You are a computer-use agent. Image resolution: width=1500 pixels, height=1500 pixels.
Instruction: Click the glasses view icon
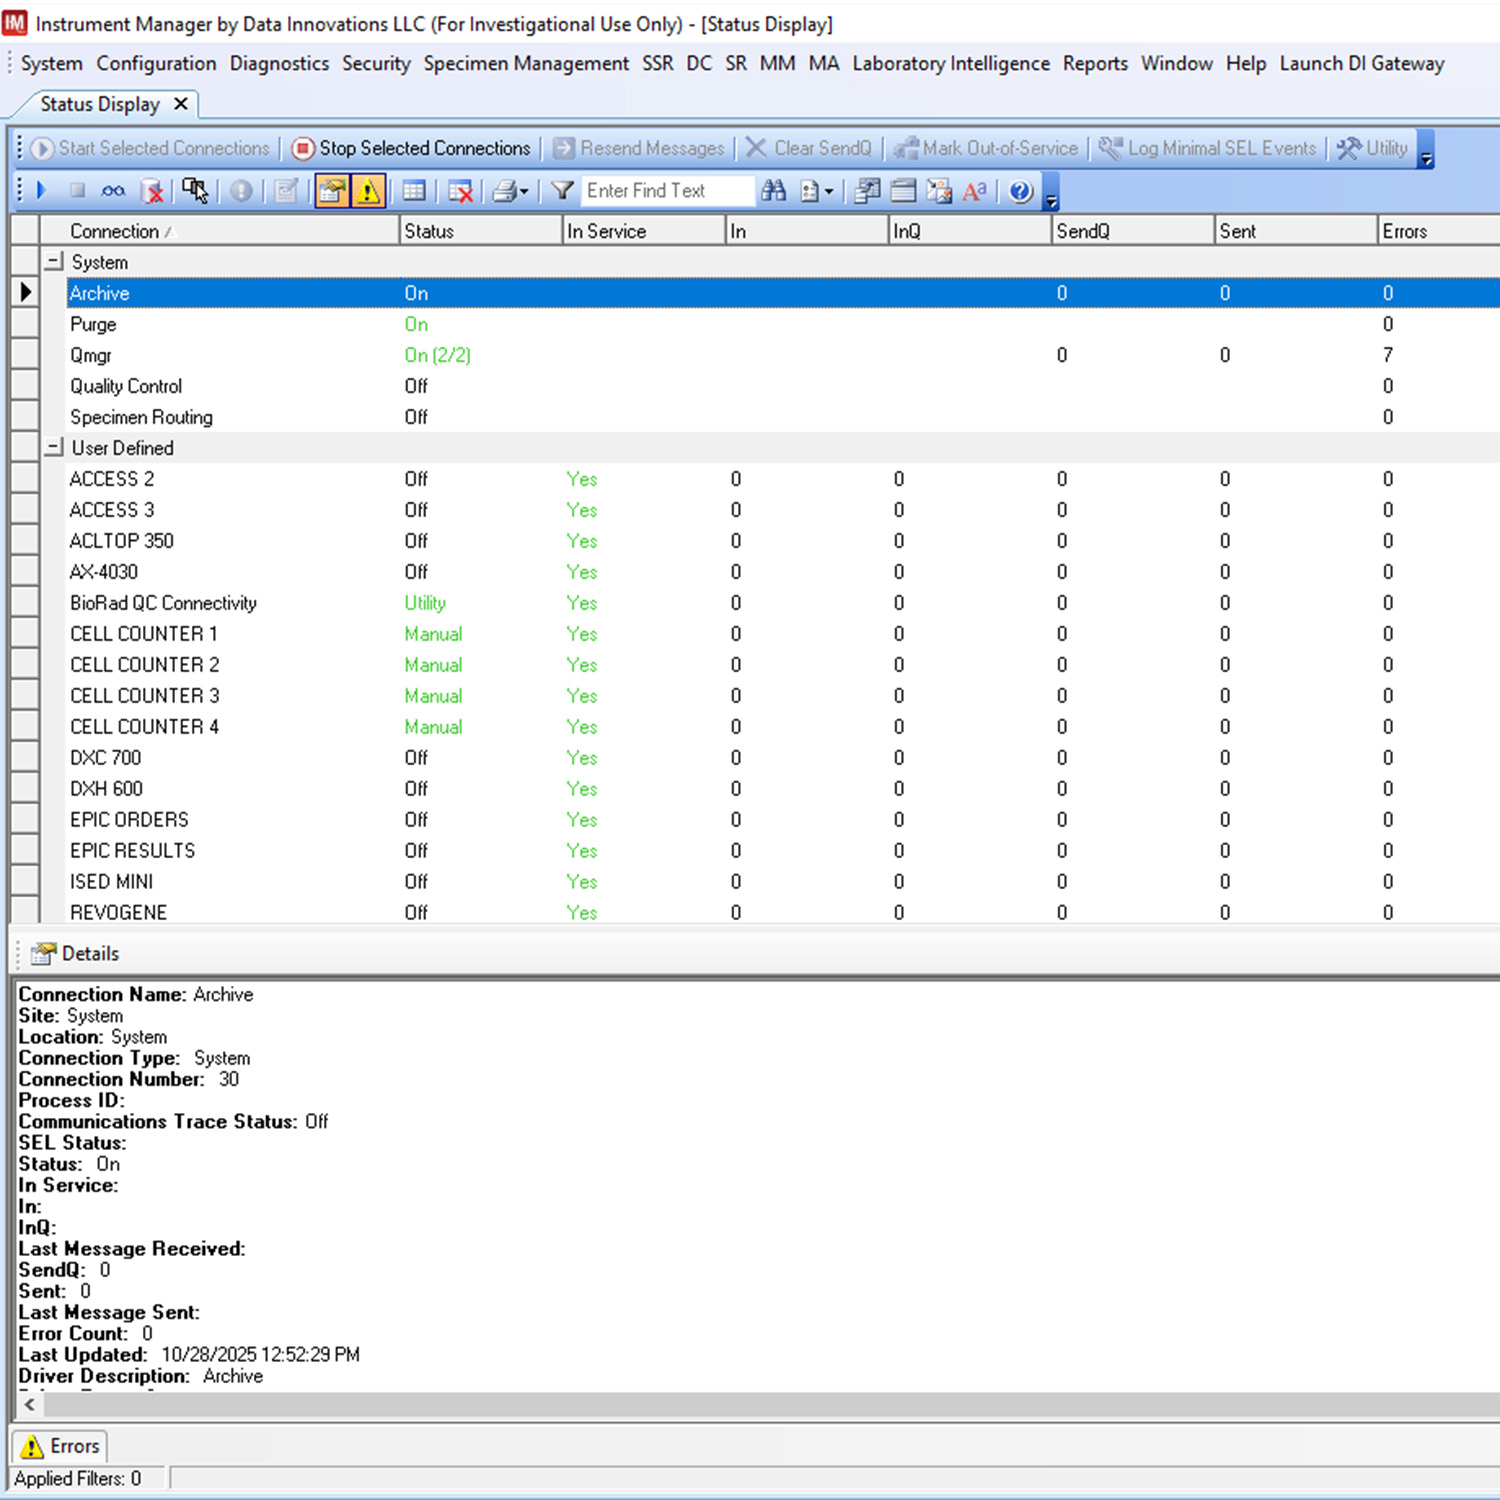pos(113,190)
